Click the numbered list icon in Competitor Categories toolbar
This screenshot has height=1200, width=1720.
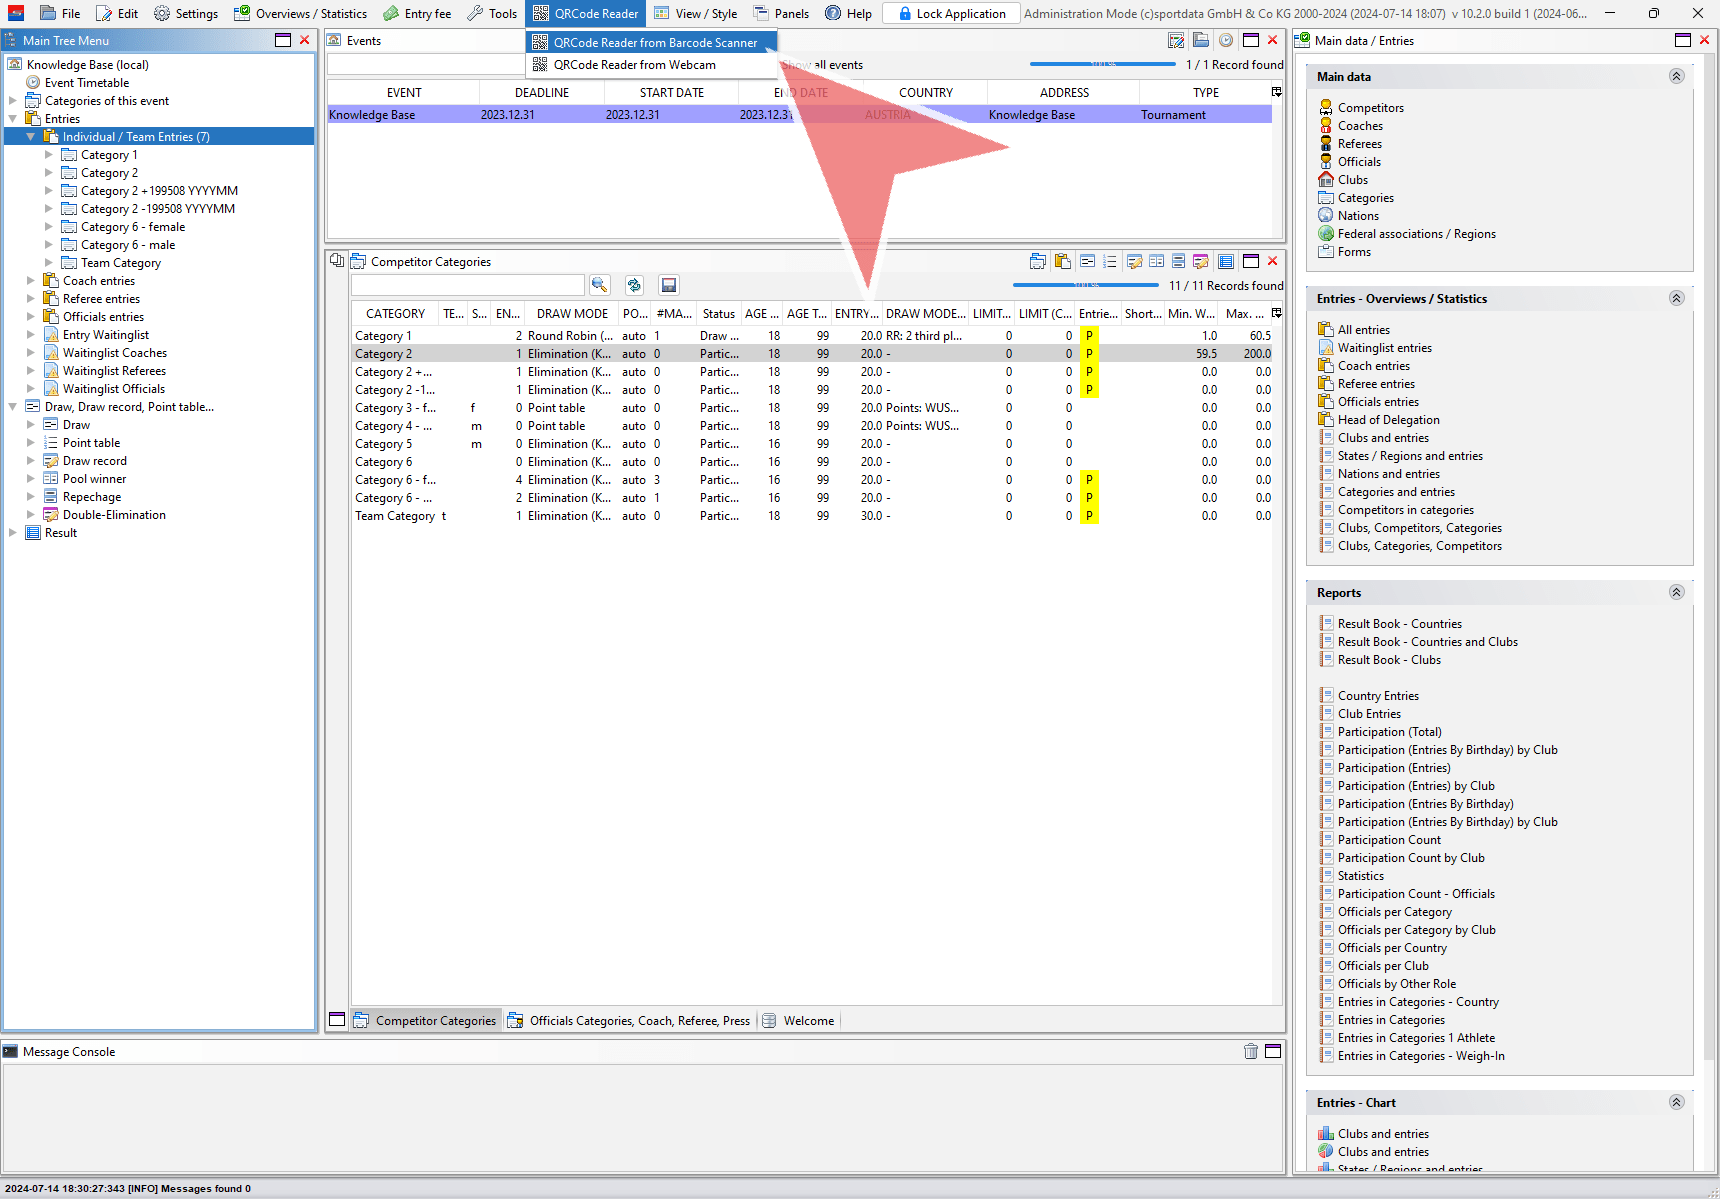[1109, 261]
